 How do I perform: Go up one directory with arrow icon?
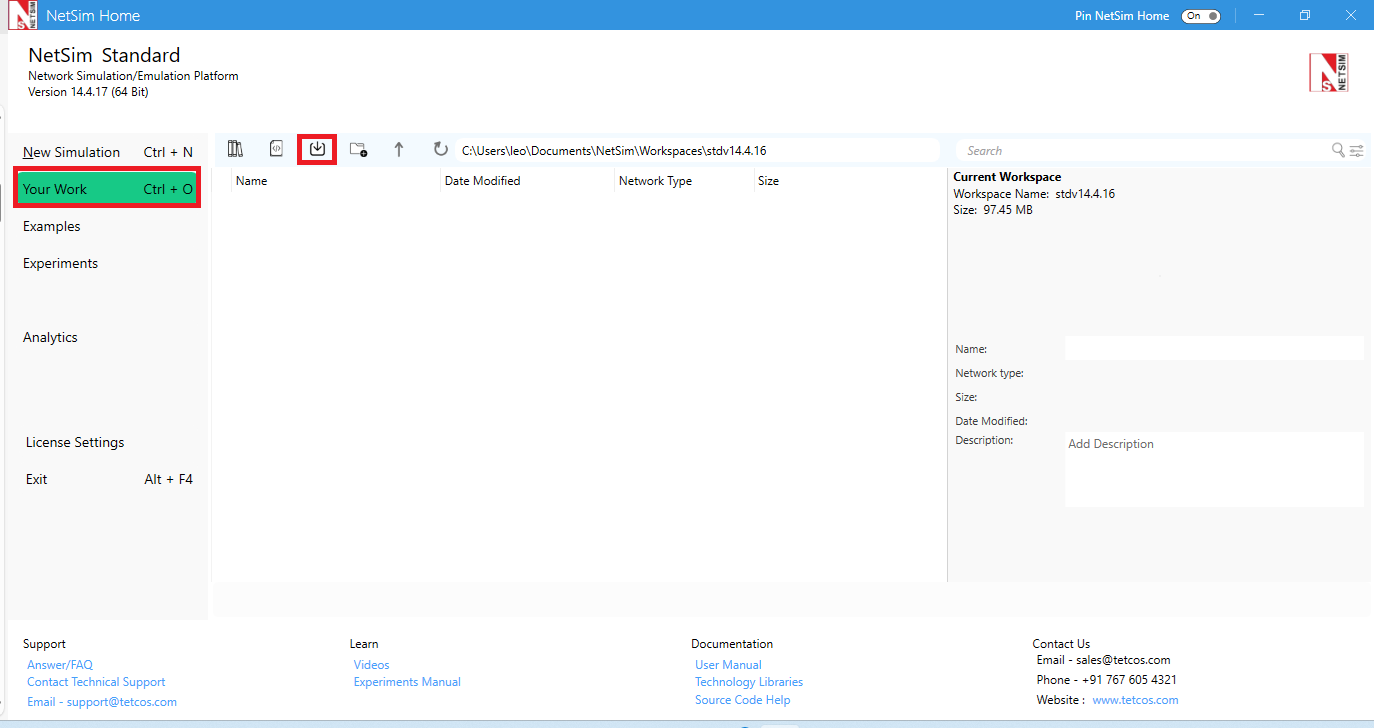[x=399, y=150]
